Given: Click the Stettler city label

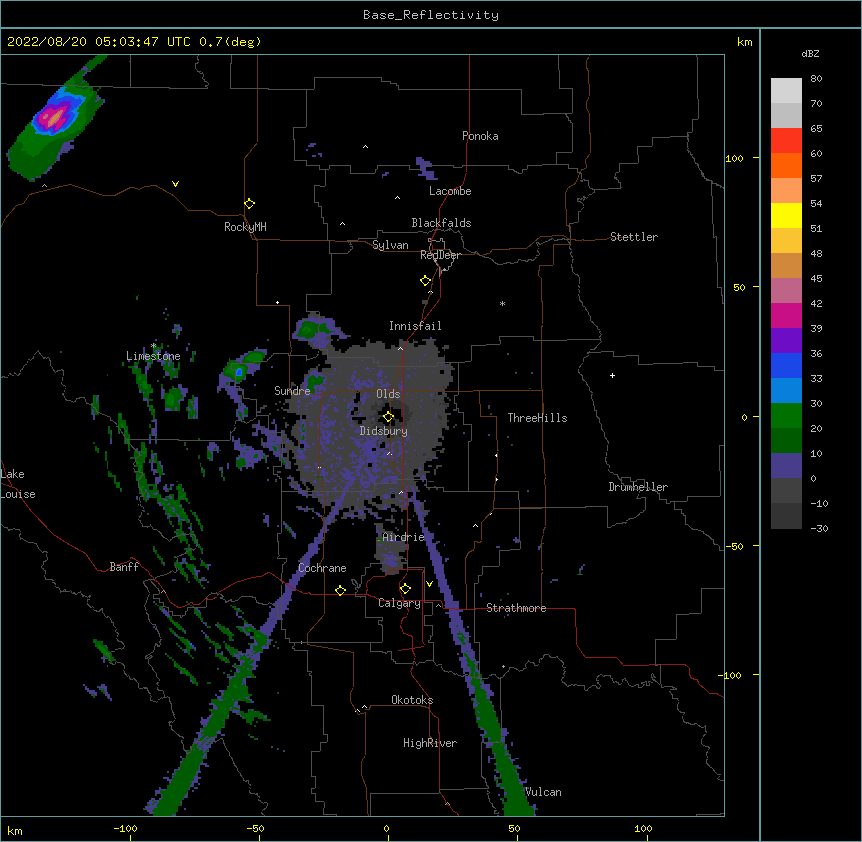Looking at the screenshot, I should pyautogui.click(x=634, y=237).
